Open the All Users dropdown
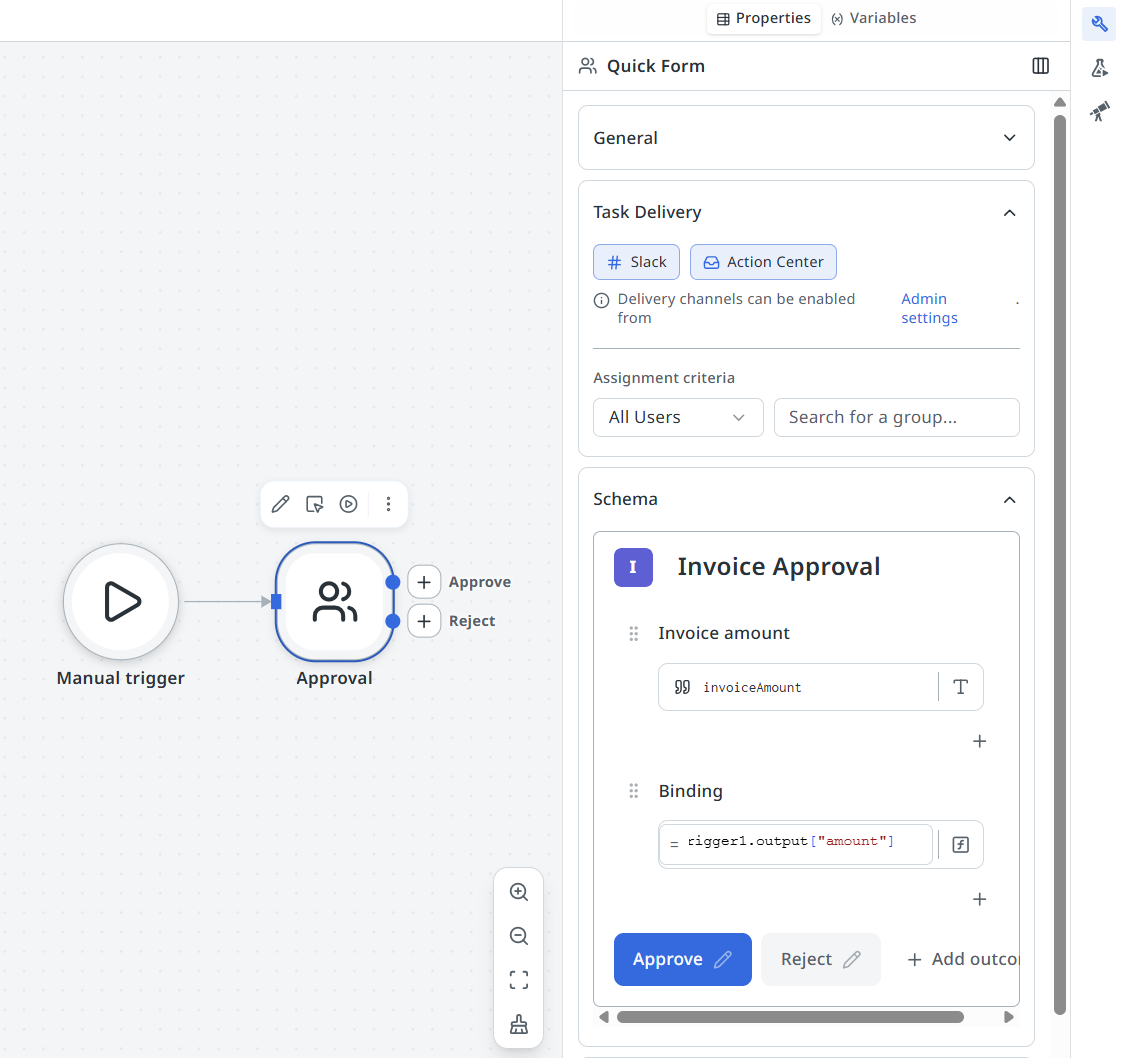The image size is (1124, 1058). pos(678,417)
